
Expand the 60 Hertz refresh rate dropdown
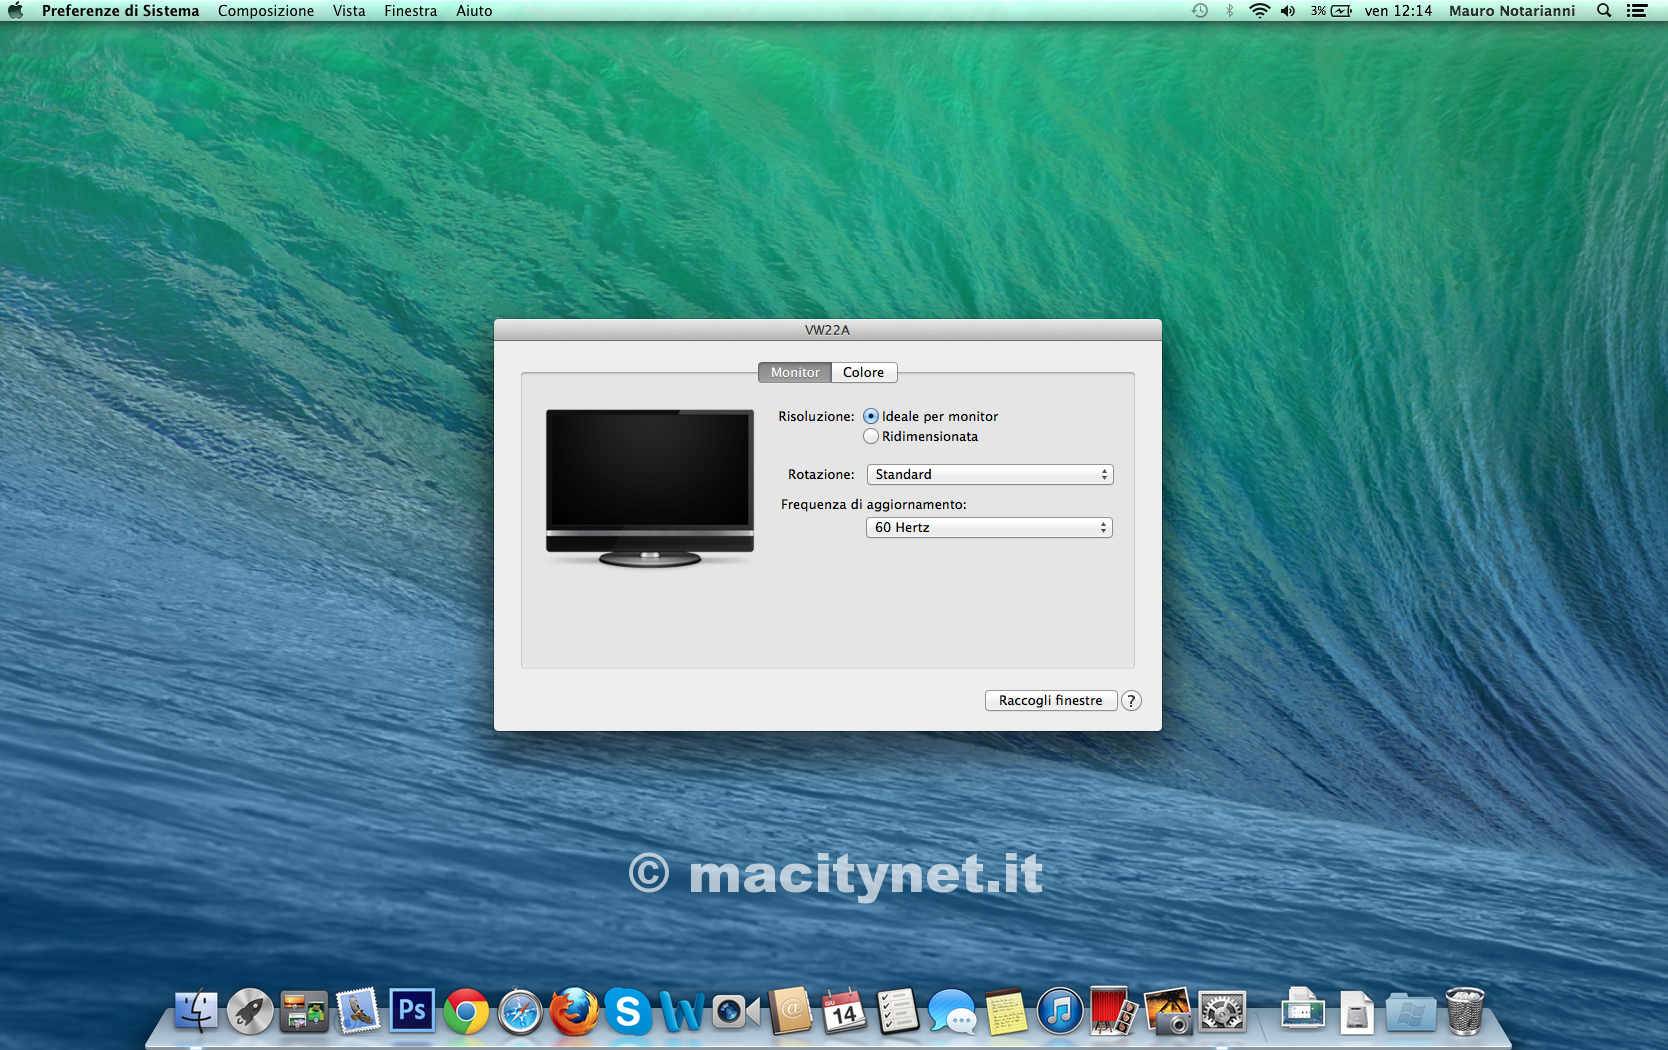pos(989,528)
